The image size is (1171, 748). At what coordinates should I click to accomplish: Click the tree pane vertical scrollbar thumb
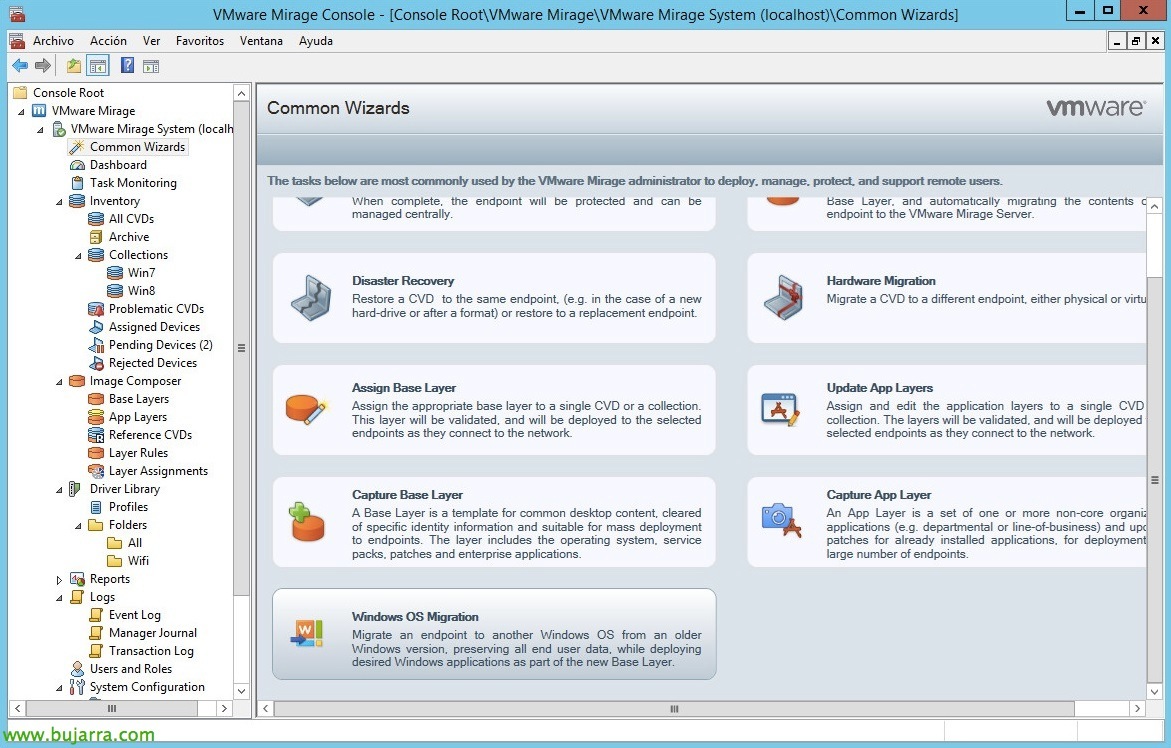pyautogui.click(x=241, y=348)
